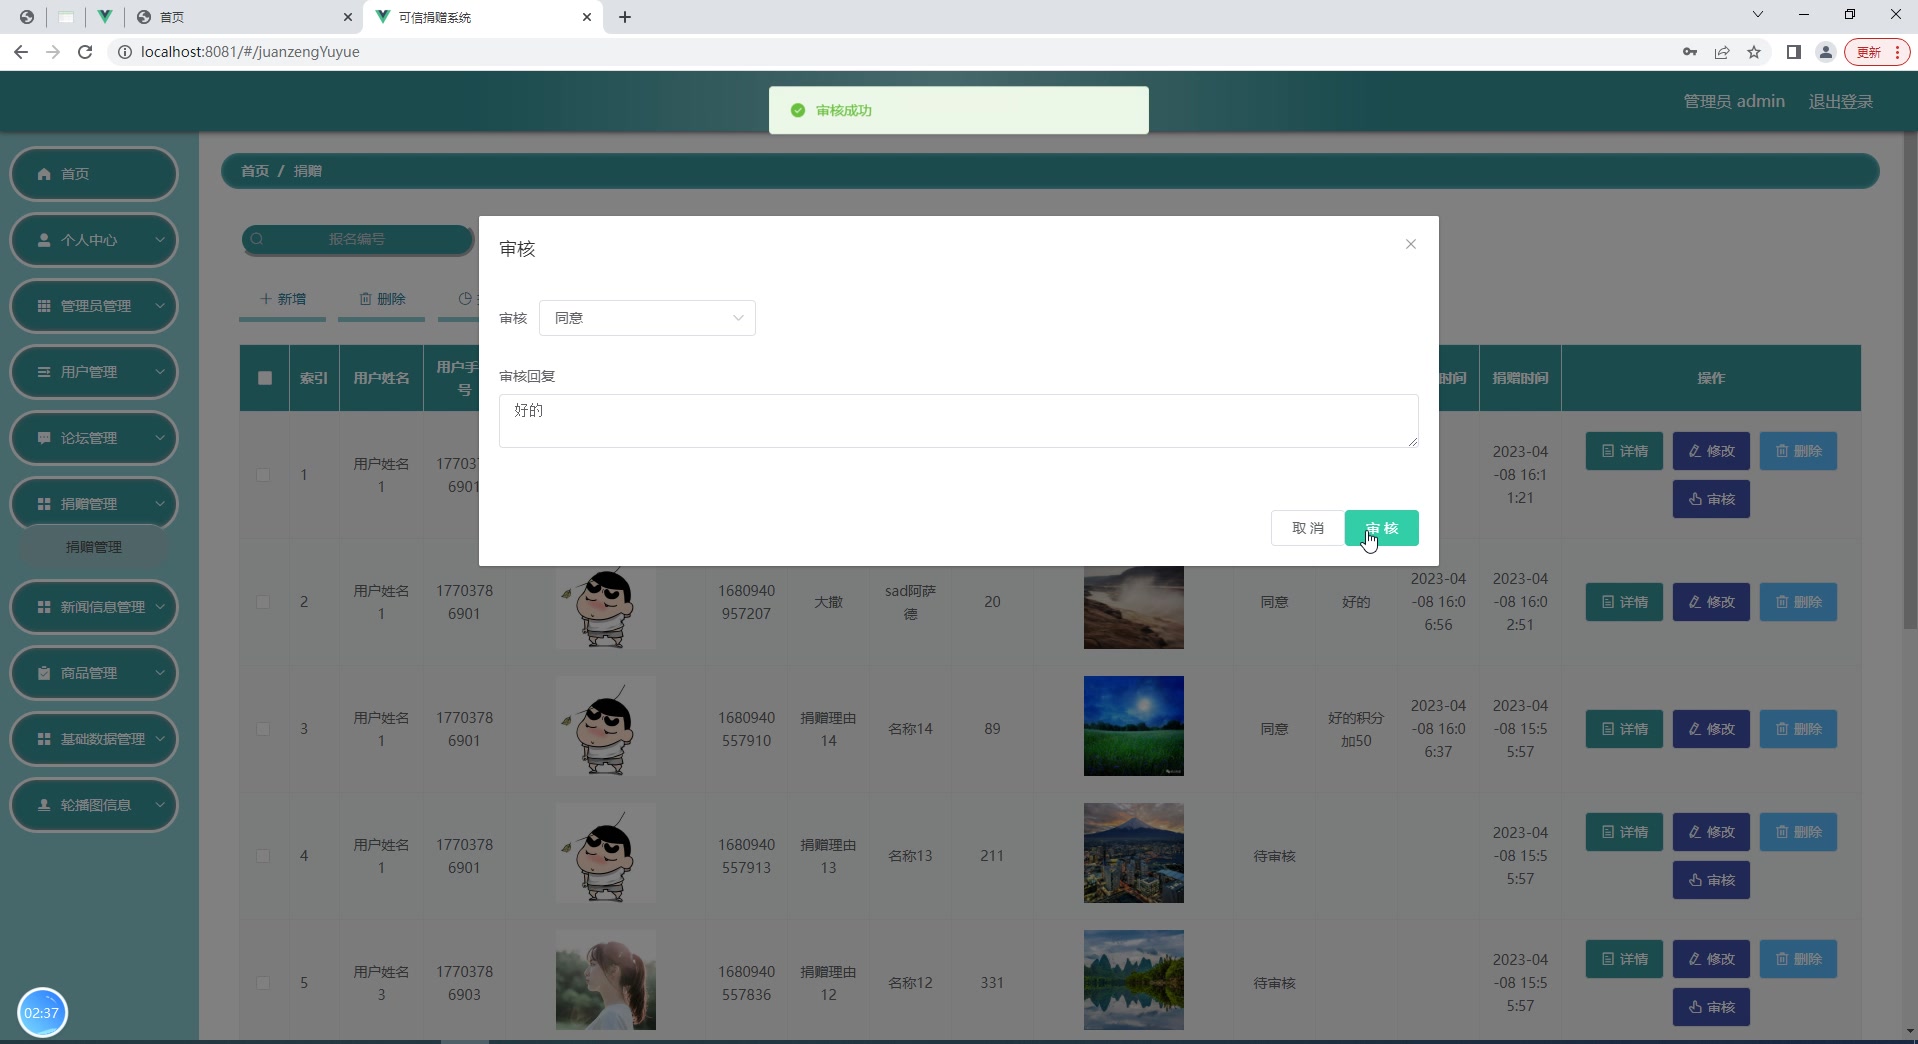Viewport: 1918px width, 1044px height.
Task: Open the 同意 approval dropdown in the dialog
Action: pos(647,318)
